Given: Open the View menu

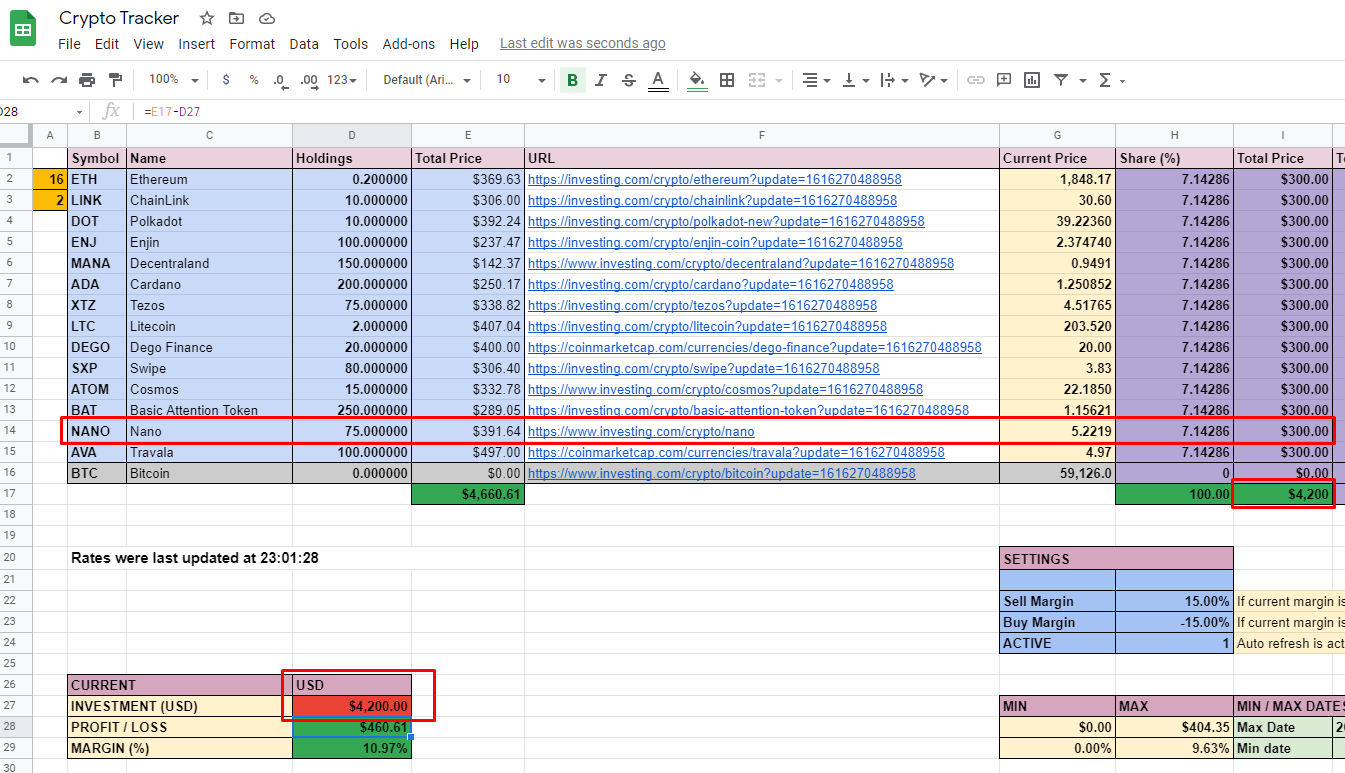Looking at the screenshot, I should click(148, 44).
